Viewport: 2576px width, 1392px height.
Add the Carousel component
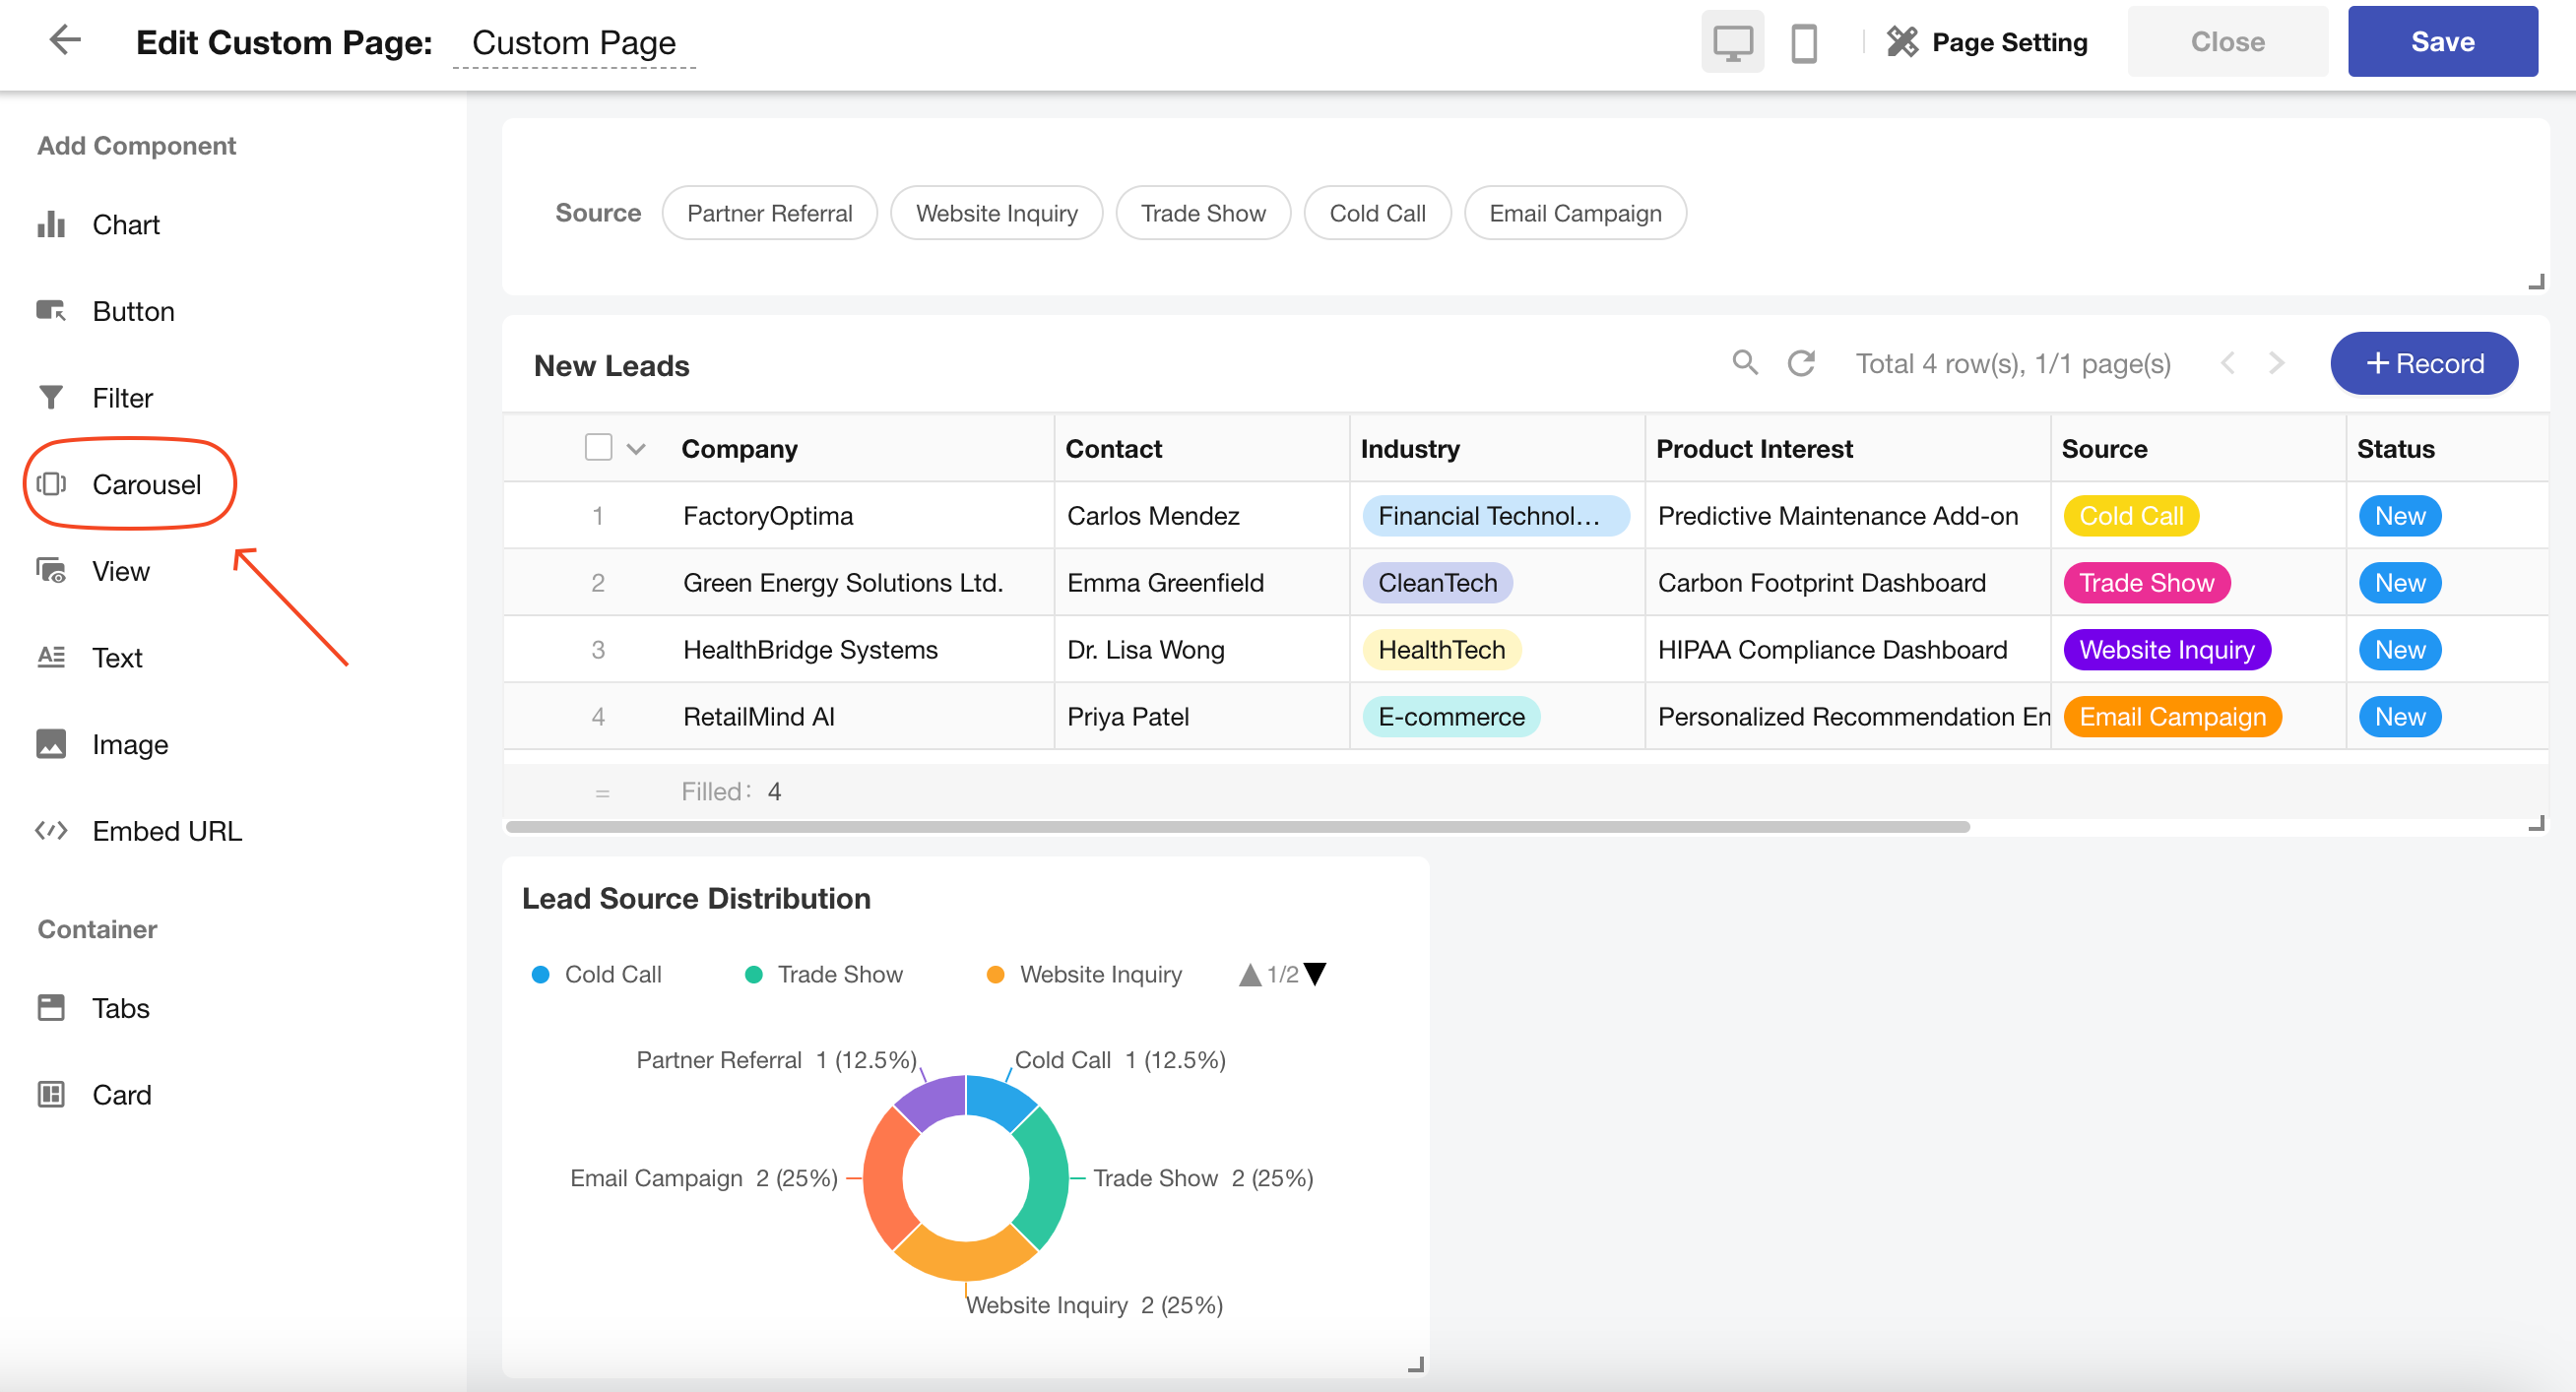[x=146, y=485]
